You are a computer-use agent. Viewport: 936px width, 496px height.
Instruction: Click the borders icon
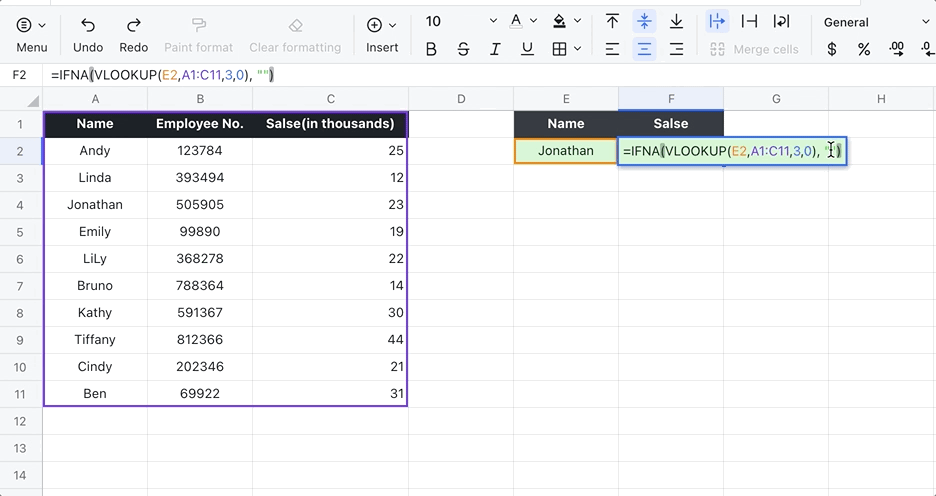pos(559,50)
